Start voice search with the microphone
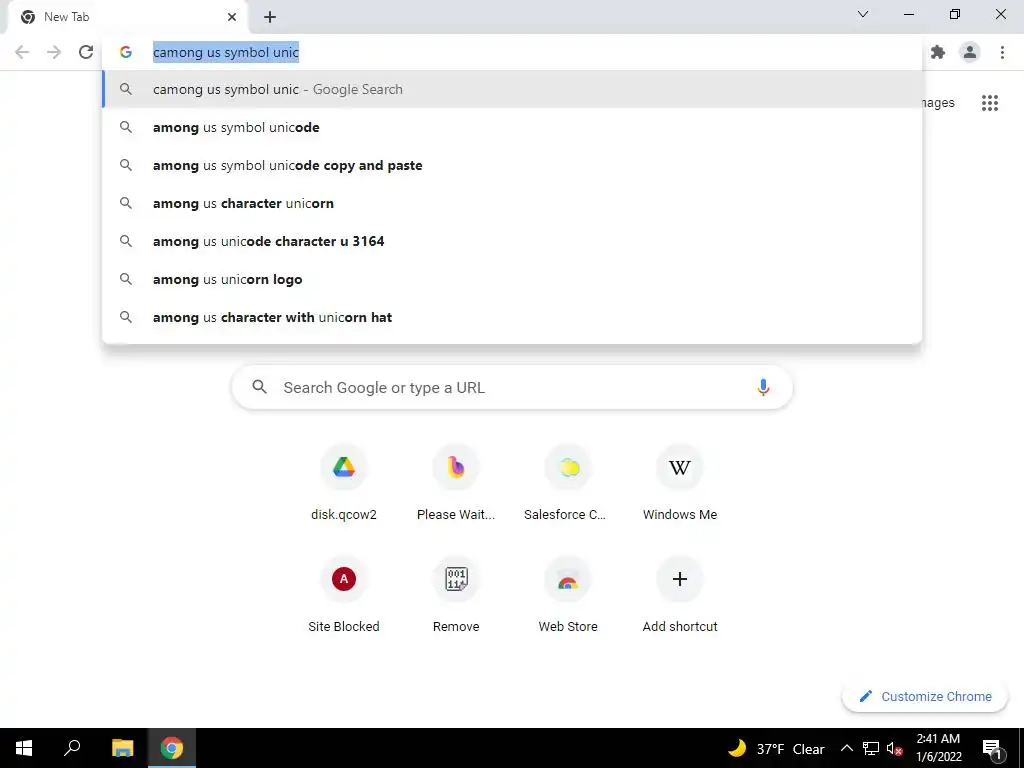The height and width of the screenshot is (768, 1024). (x=763, y=387)
